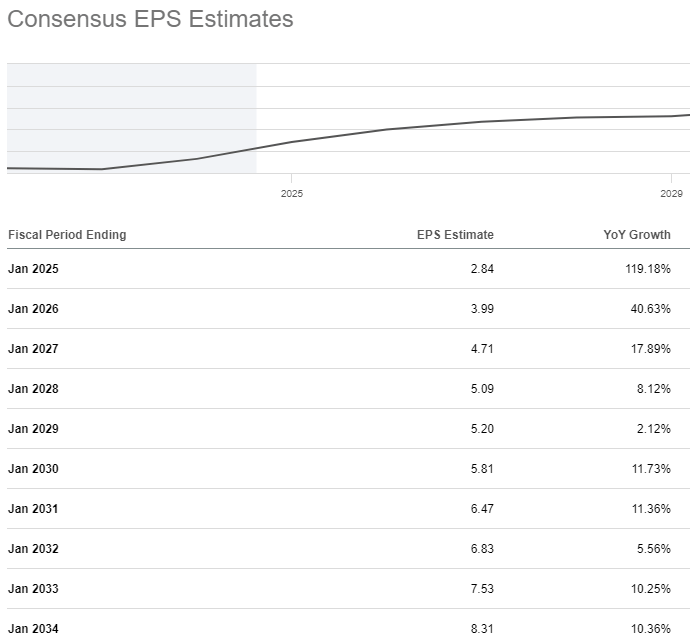This screenshot has height=644, width=690.
Task: Select the Jan 2034 row label
Action: click(x=33, y=629)
